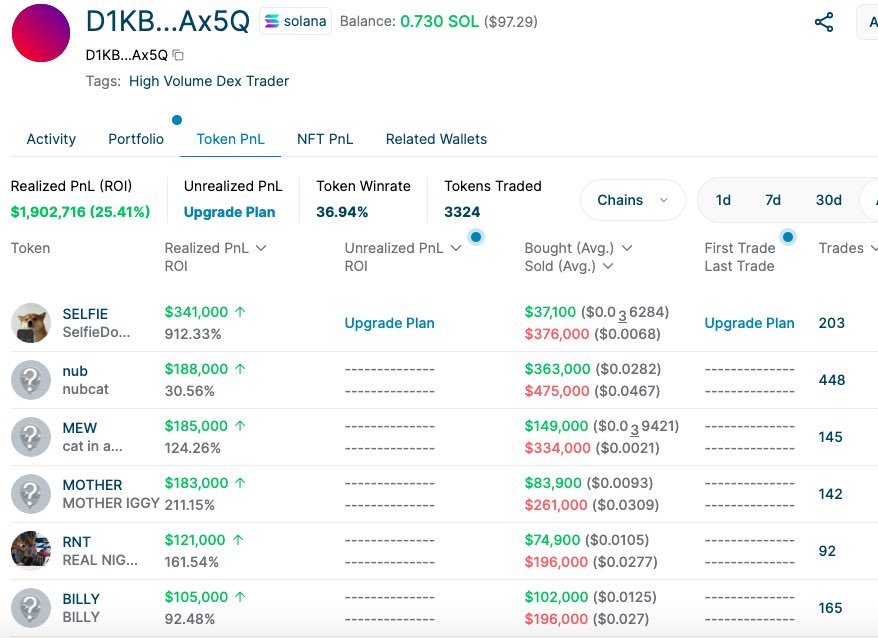The width and height of the screenshot is (878, 638).
Task: Select the Token PnL tab
Action: [230, 139]
